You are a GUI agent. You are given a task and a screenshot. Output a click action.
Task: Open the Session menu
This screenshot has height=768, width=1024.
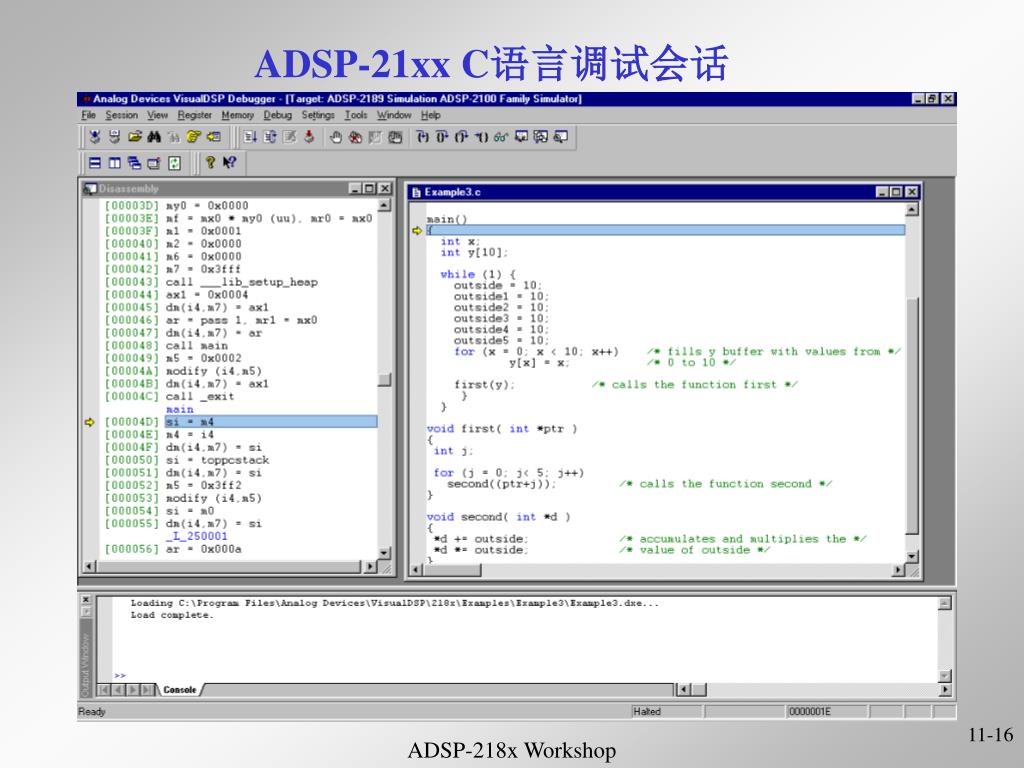(x=121, y=115)
